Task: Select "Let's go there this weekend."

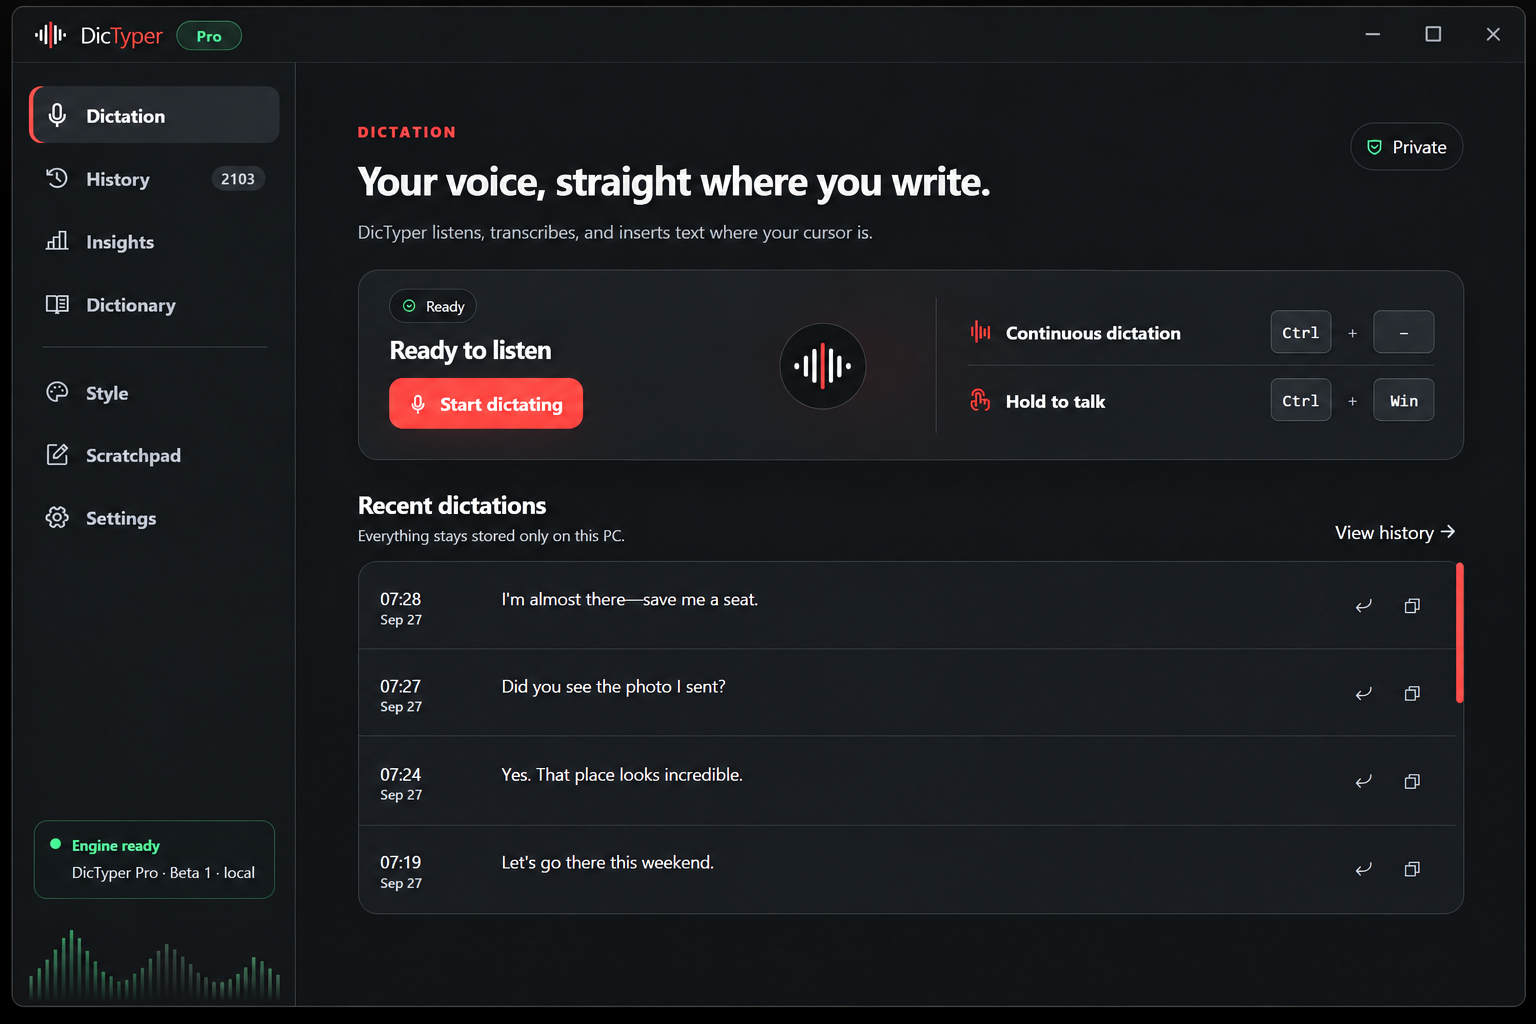Action: coord(607,862)
